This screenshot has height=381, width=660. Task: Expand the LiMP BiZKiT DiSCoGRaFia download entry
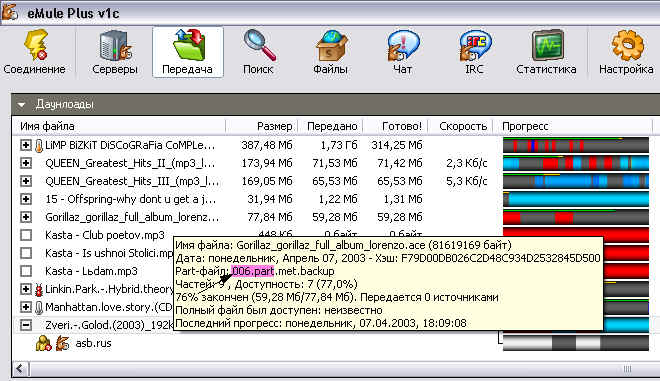pos(26,145)
